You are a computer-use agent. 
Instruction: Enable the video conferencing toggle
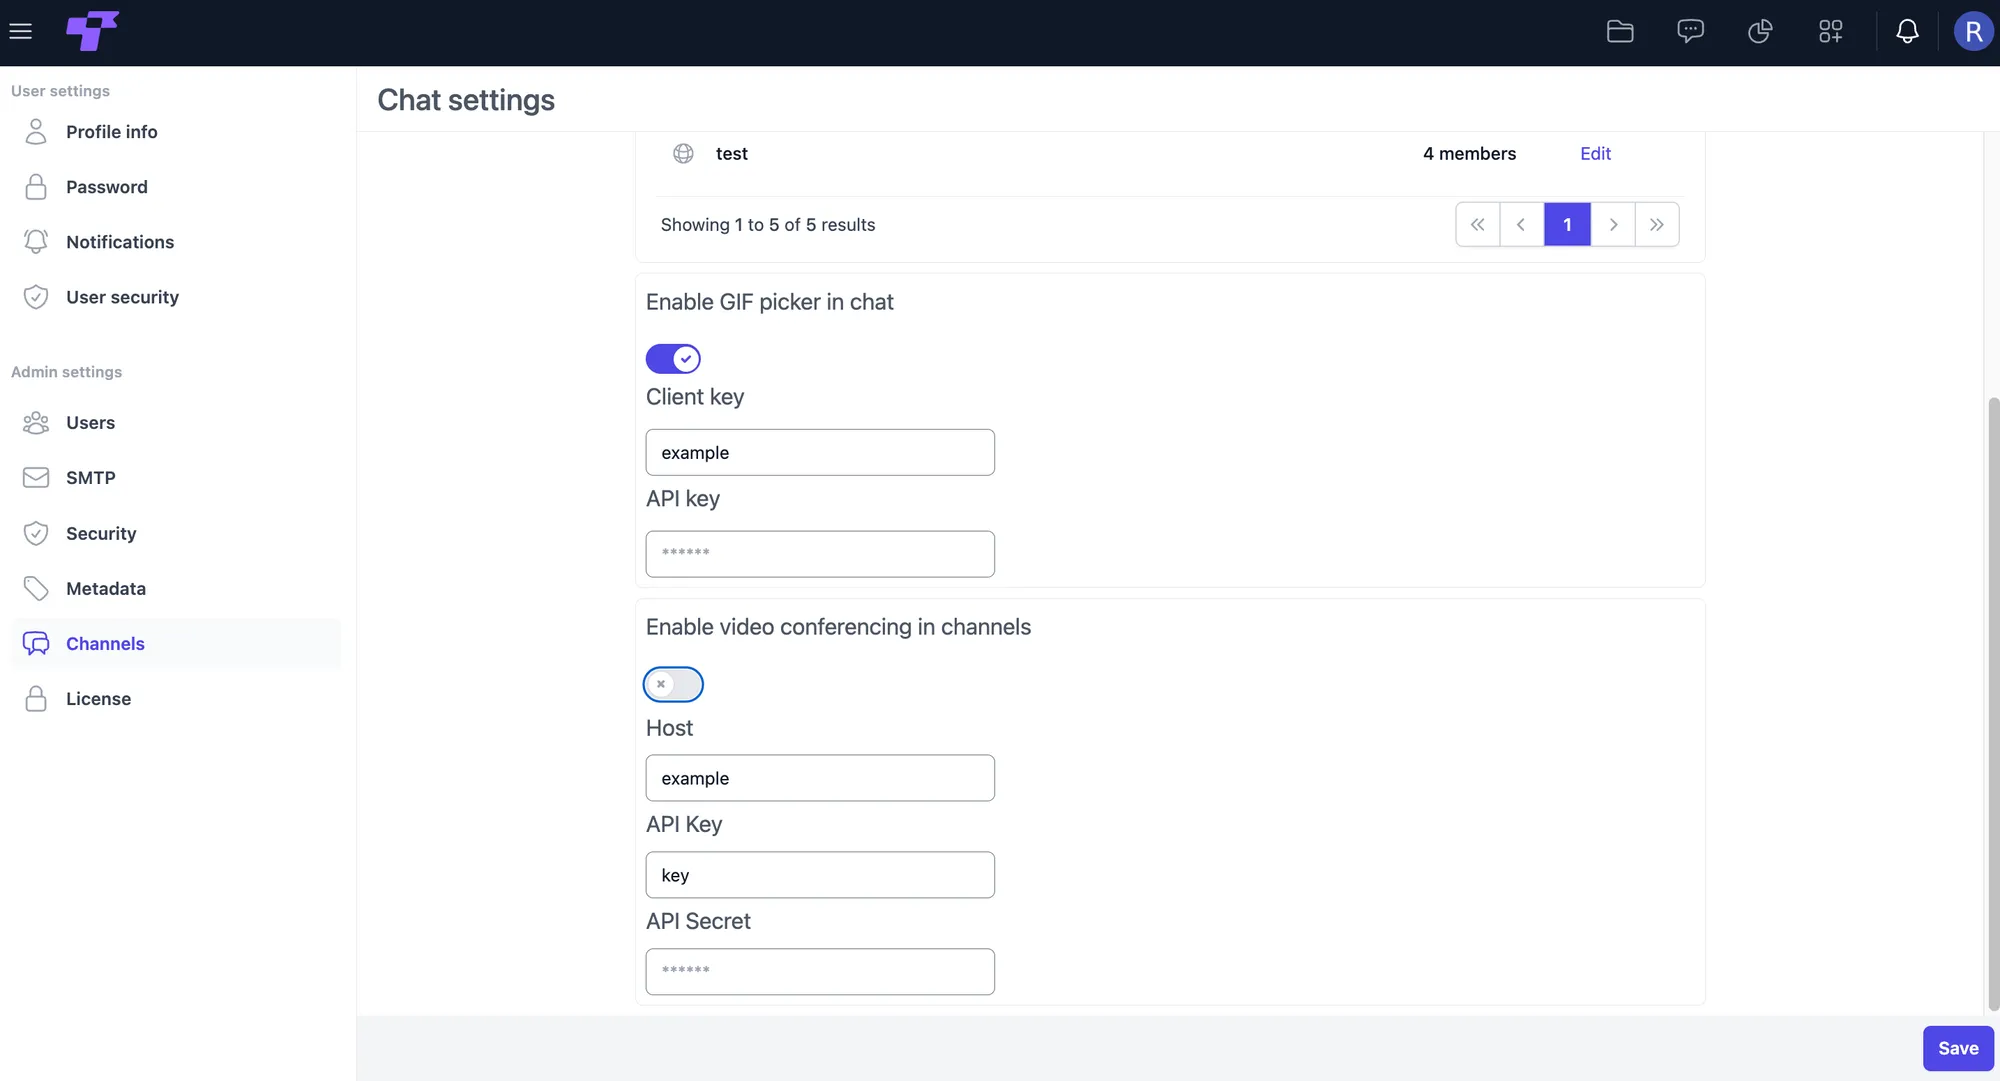[673, 684]
